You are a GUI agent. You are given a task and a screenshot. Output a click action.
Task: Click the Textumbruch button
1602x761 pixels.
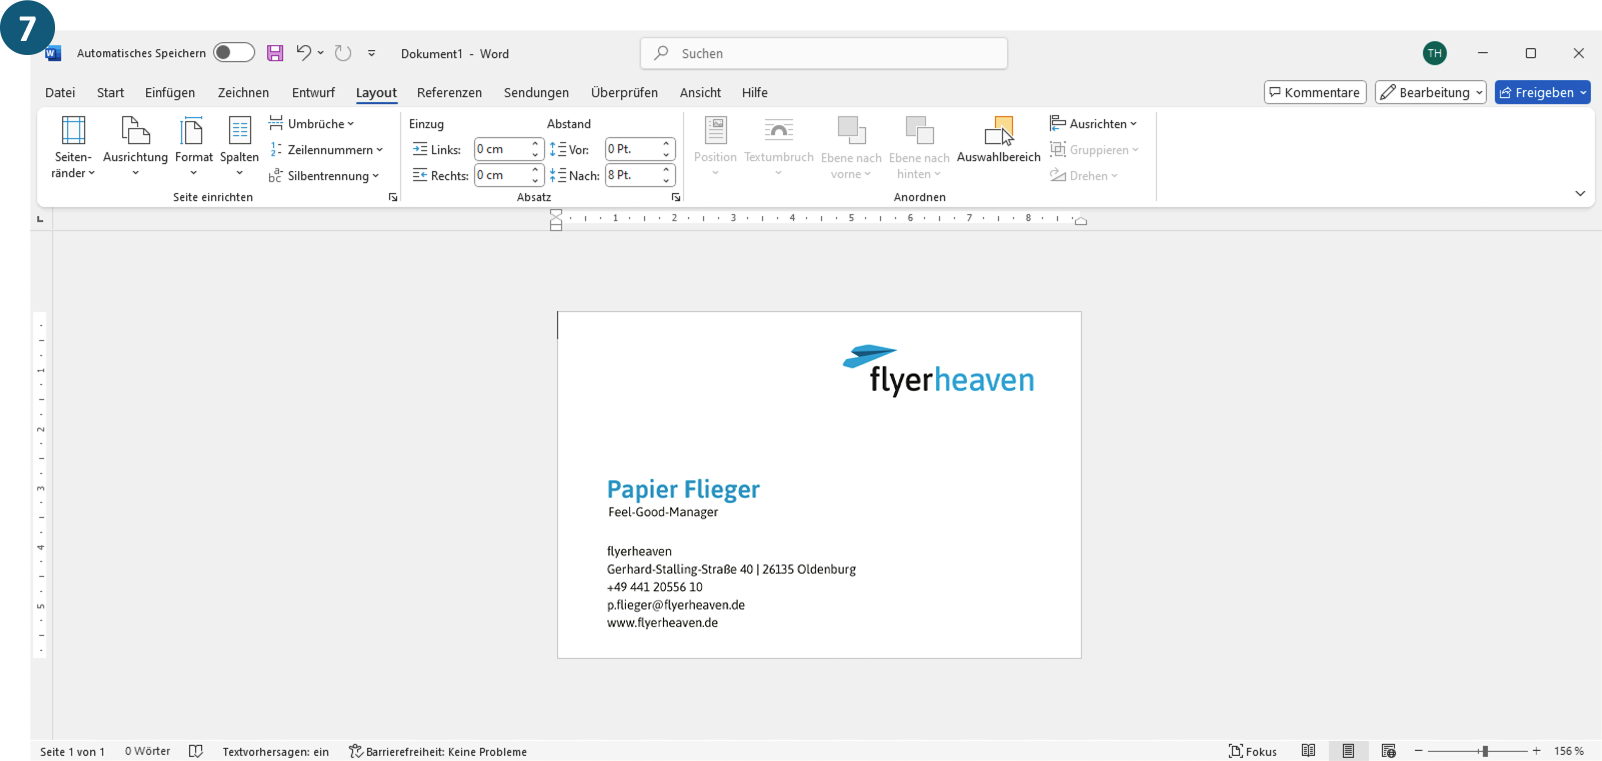[x=778, y=146]
